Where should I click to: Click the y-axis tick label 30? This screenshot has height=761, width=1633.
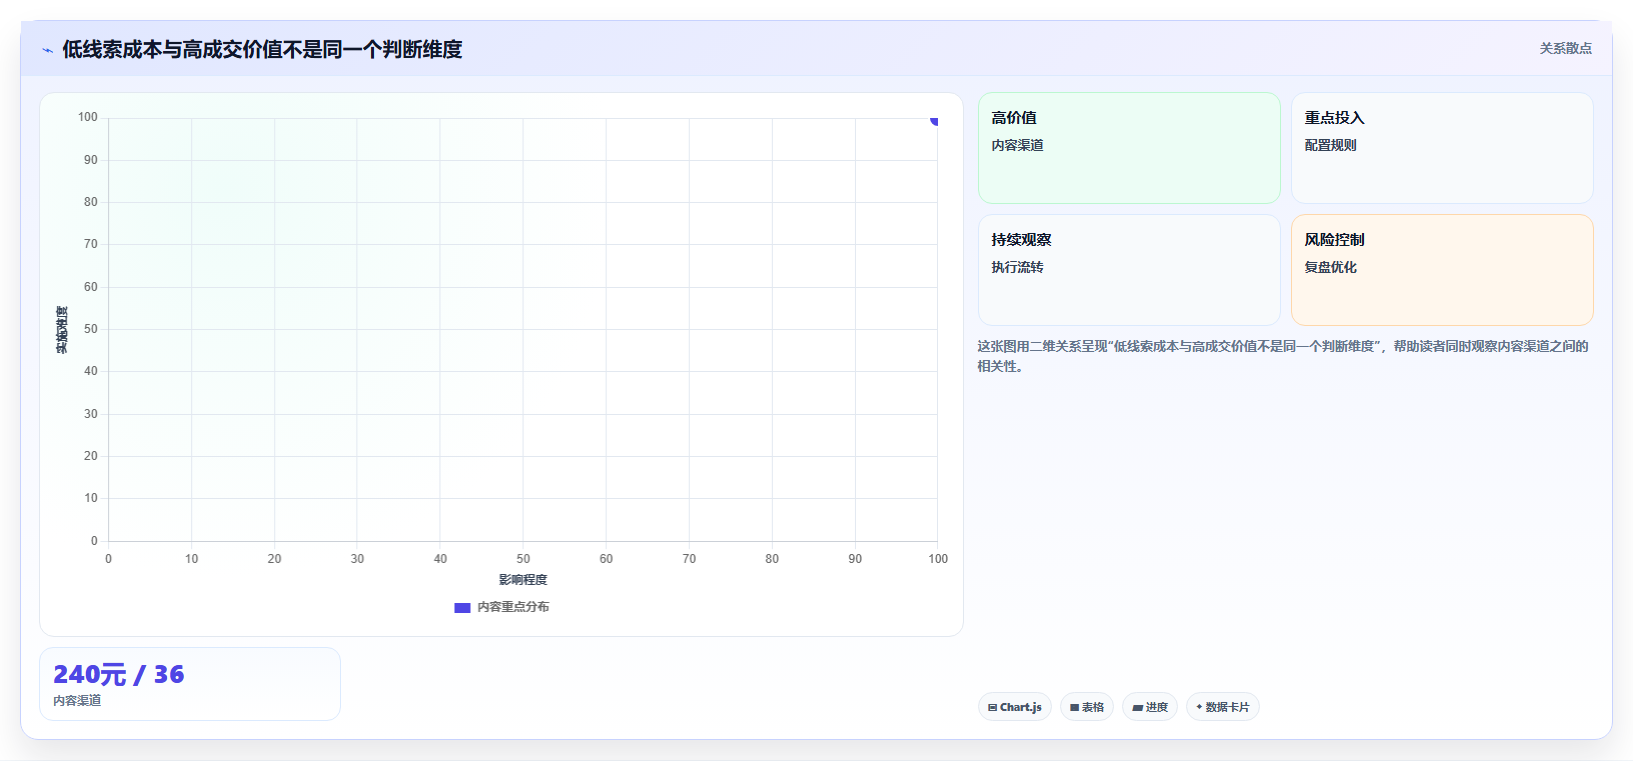click(x=91, y=414)
